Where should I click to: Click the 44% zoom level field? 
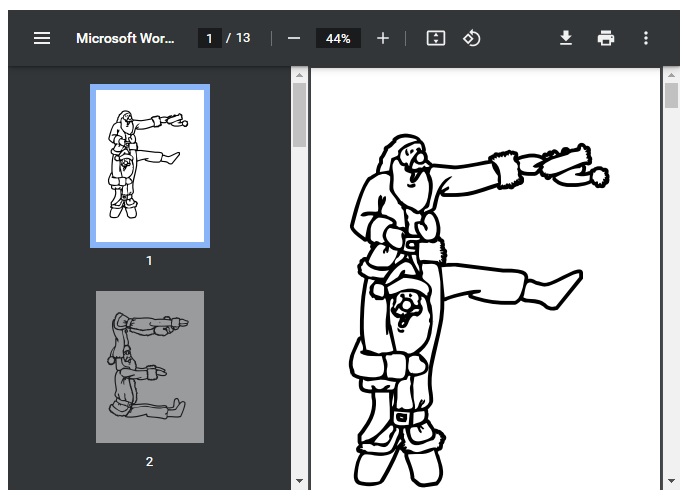pos(338,38)
